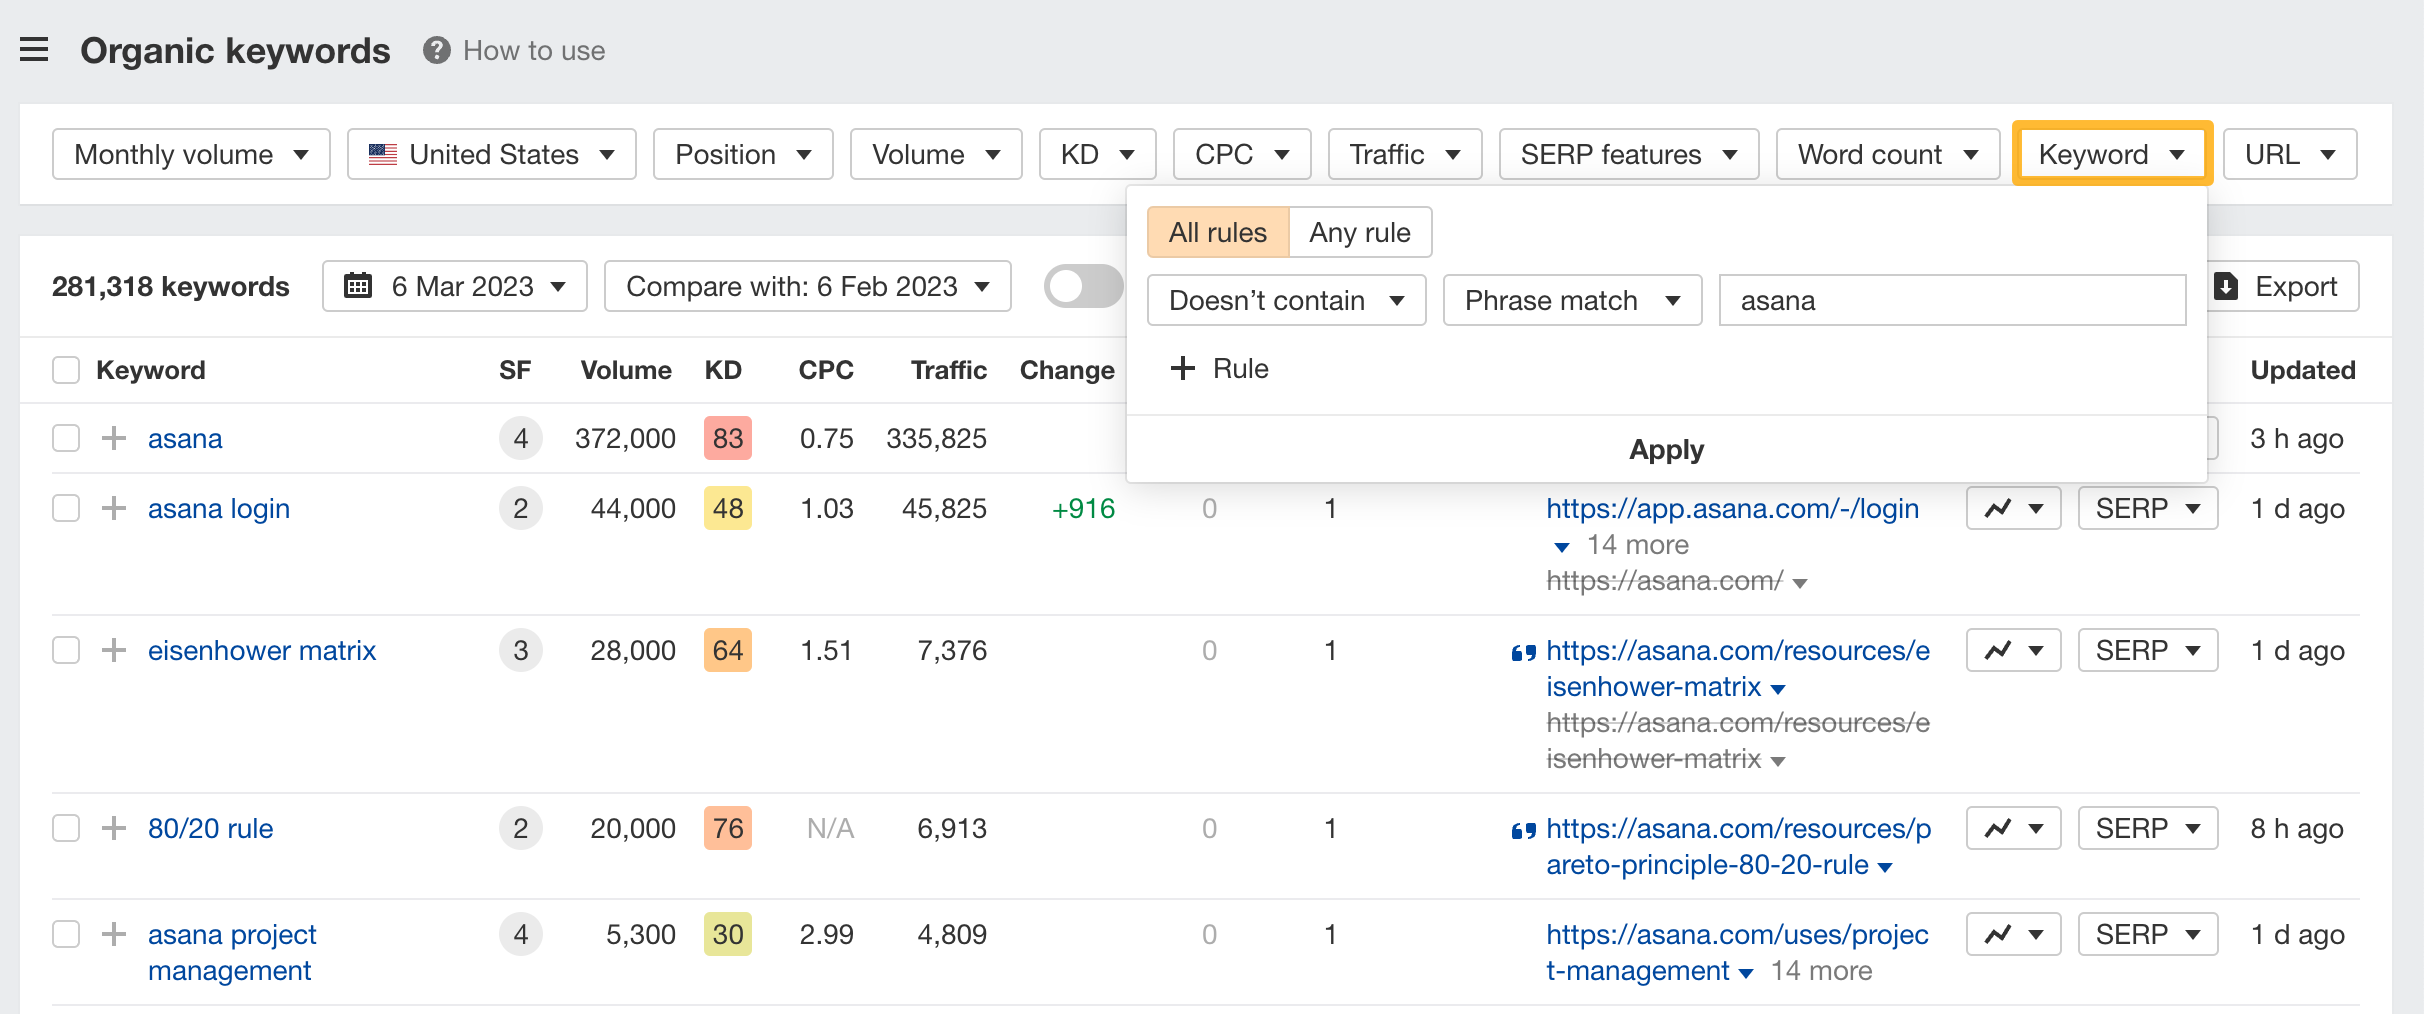This screenshot has width=2424, height=1014.
Task: Click the Apply button in keyword filter
Action: click(1667, 449)
